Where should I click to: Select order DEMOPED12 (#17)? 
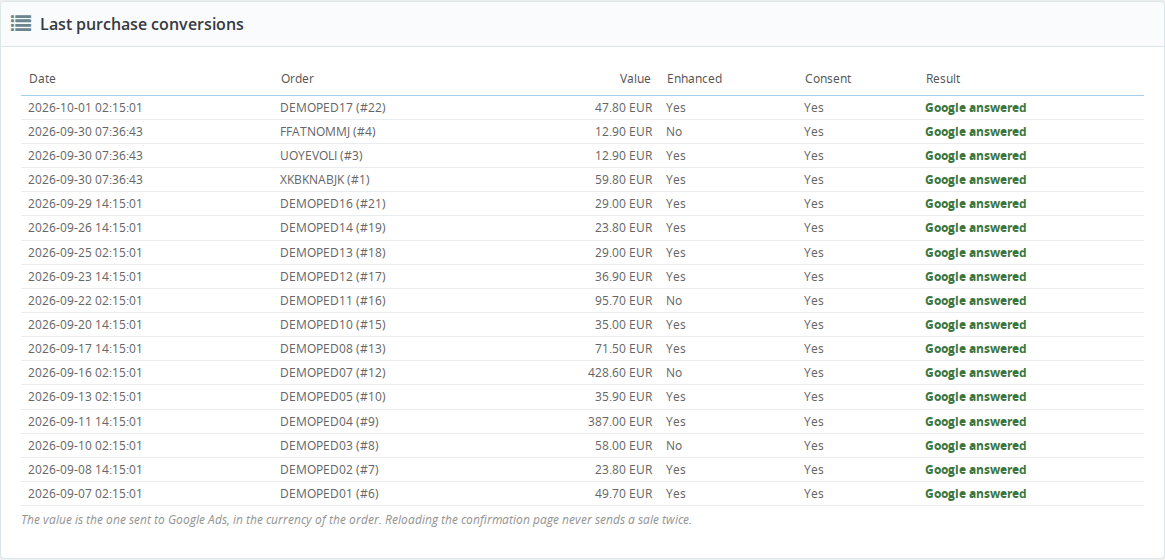coord(333,276)
